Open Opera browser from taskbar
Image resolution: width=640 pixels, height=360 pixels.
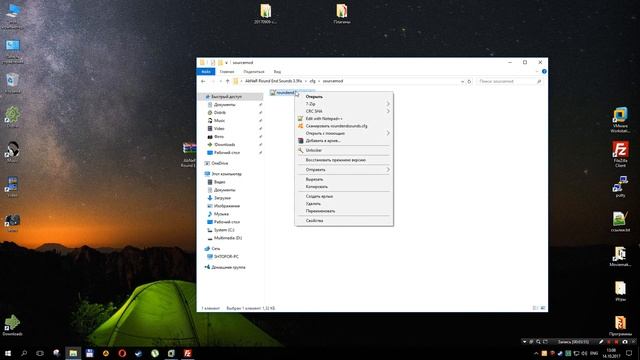tap(122, 353)
